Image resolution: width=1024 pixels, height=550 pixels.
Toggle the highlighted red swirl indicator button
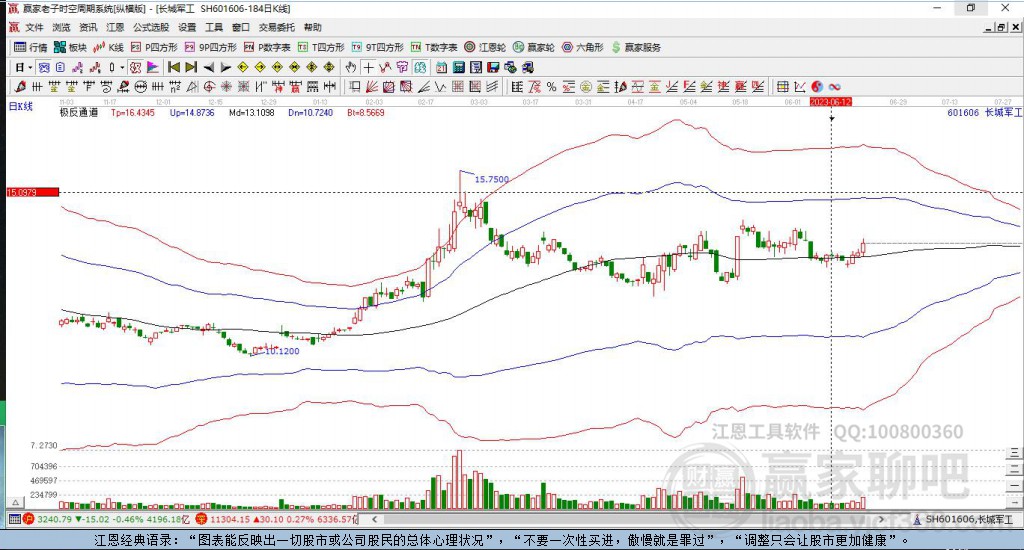click(x=135, y=67)
